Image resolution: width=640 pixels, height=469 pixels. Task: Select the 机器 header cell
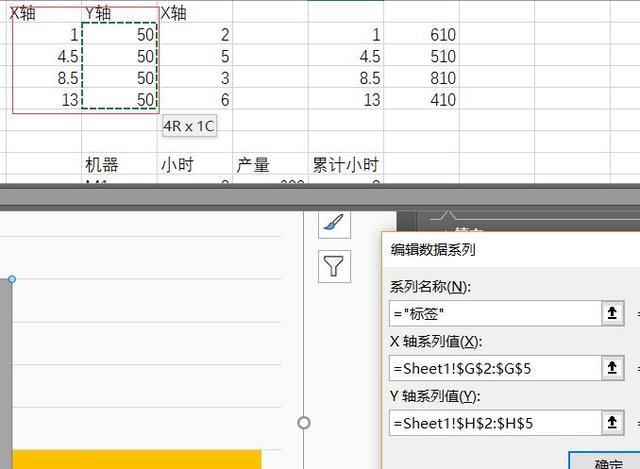[x=120, y=164]
